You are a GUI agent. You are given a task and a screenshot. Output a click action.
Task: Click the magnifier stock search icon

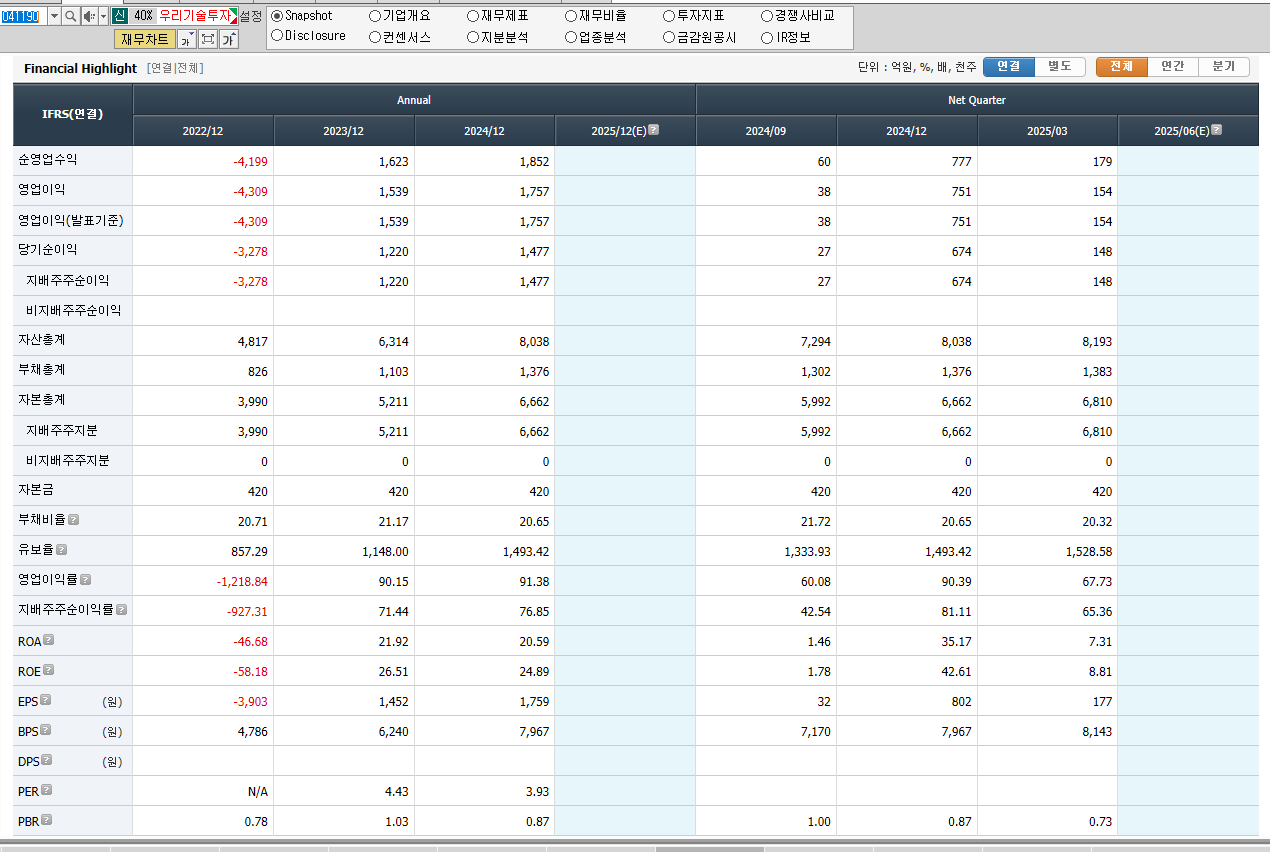tap(71, 16)
